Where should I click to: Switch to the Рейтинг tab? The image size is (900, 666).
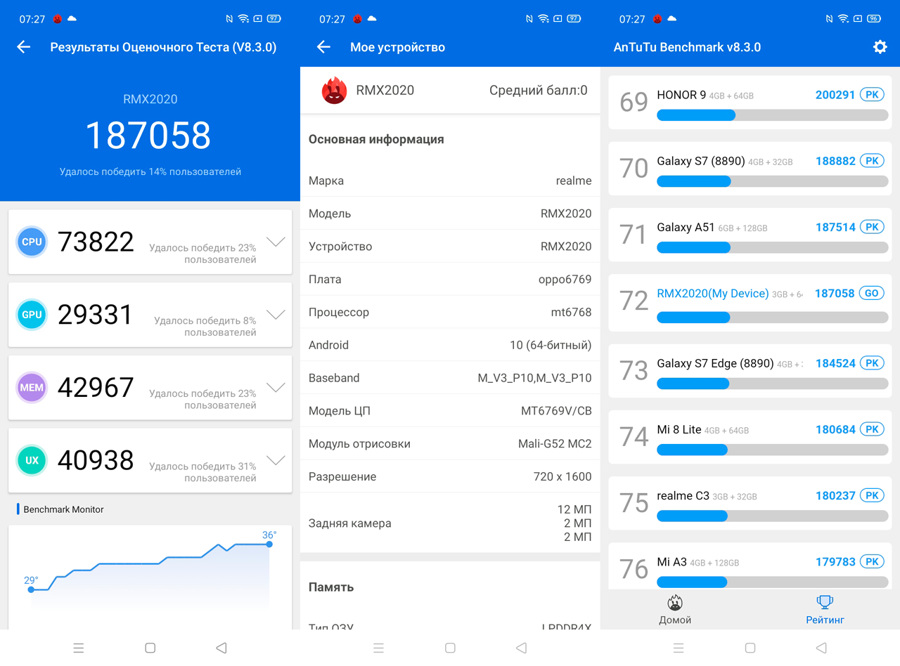click(825, 610)
